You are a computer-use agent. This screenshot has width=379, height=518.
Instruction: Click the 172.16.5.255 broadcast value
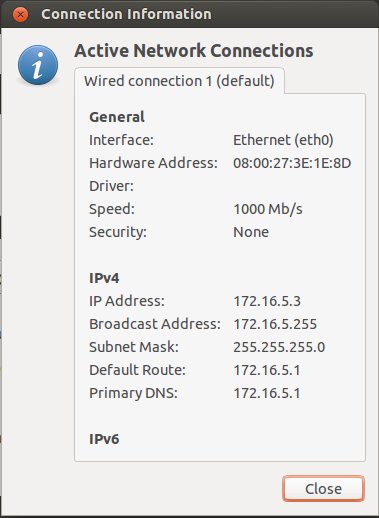tap(275, 324)
